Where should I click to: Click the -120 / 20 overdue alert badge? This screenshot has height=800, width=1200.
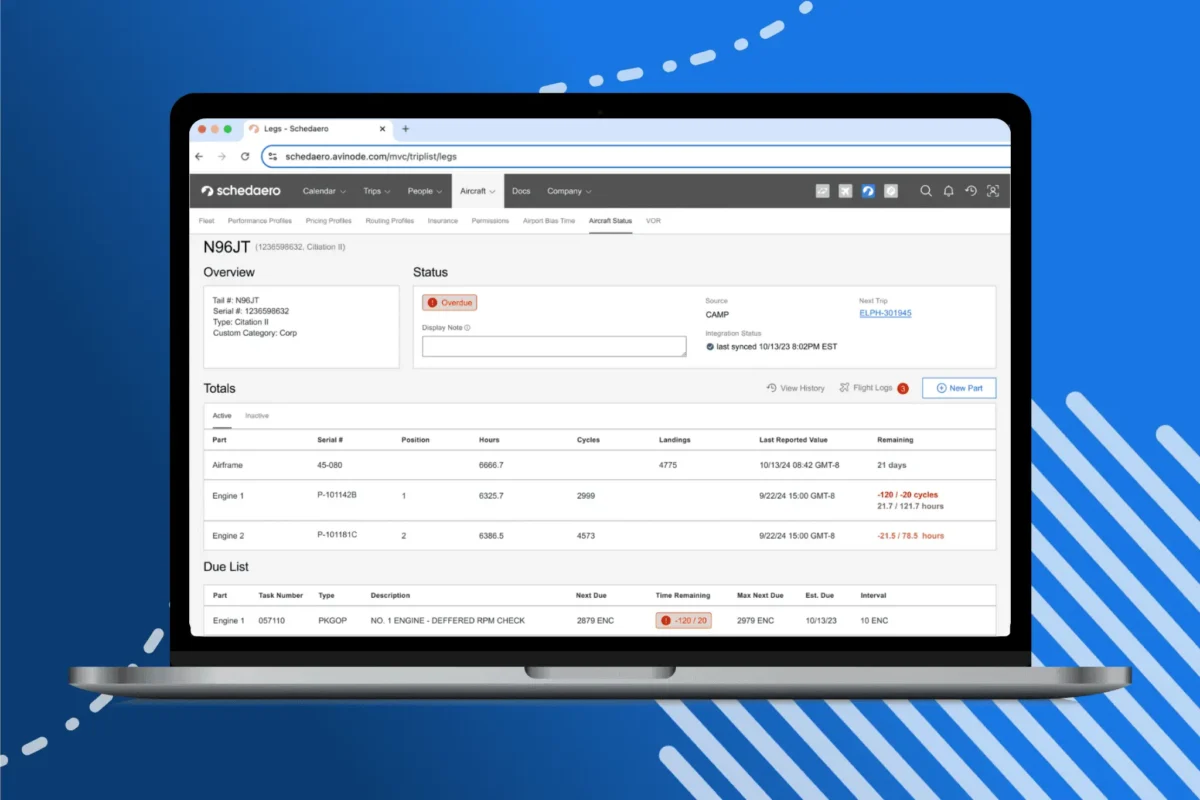pyautogui.click(x=684, y=621)
